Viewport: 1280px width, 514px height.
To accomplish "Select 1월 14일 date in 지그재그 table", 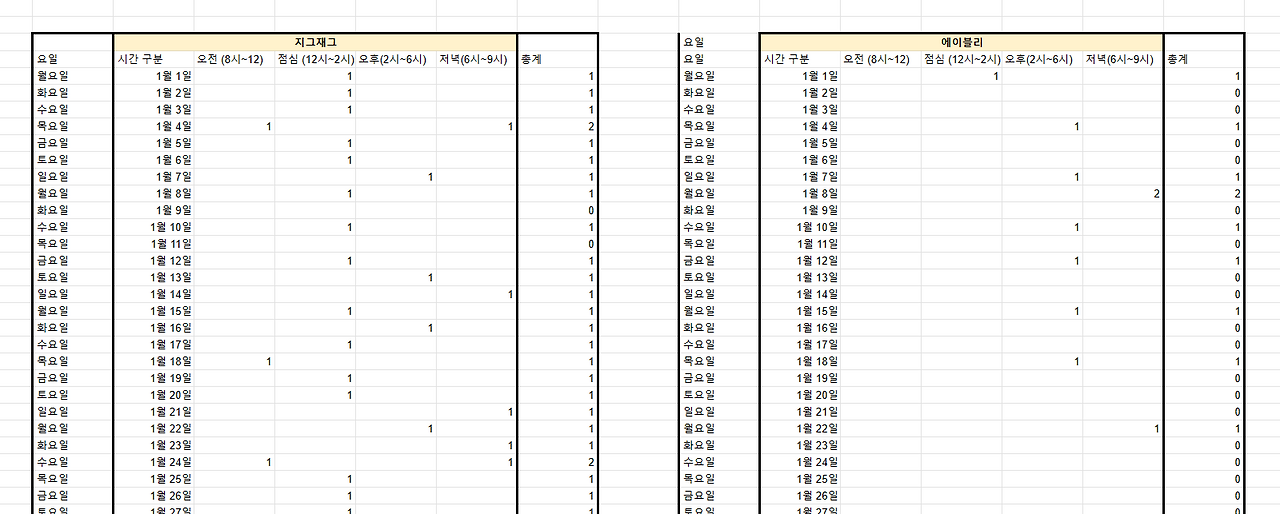I will (171, 294).
